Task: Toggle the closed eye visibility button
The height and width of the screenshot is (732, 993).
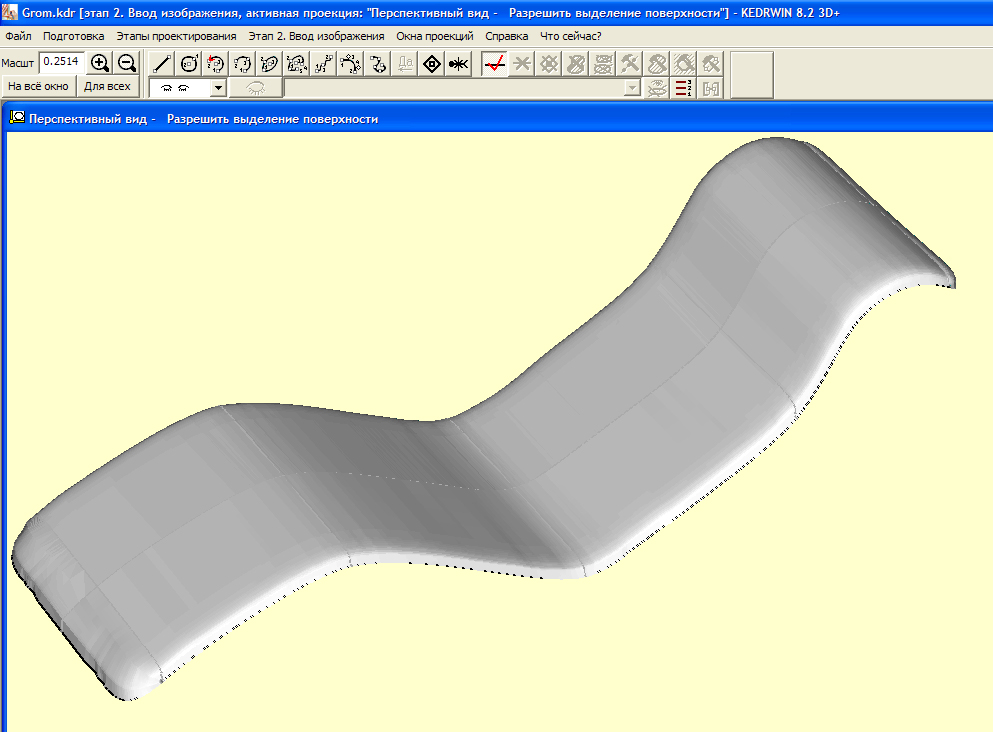Action: tap(255, 88)
